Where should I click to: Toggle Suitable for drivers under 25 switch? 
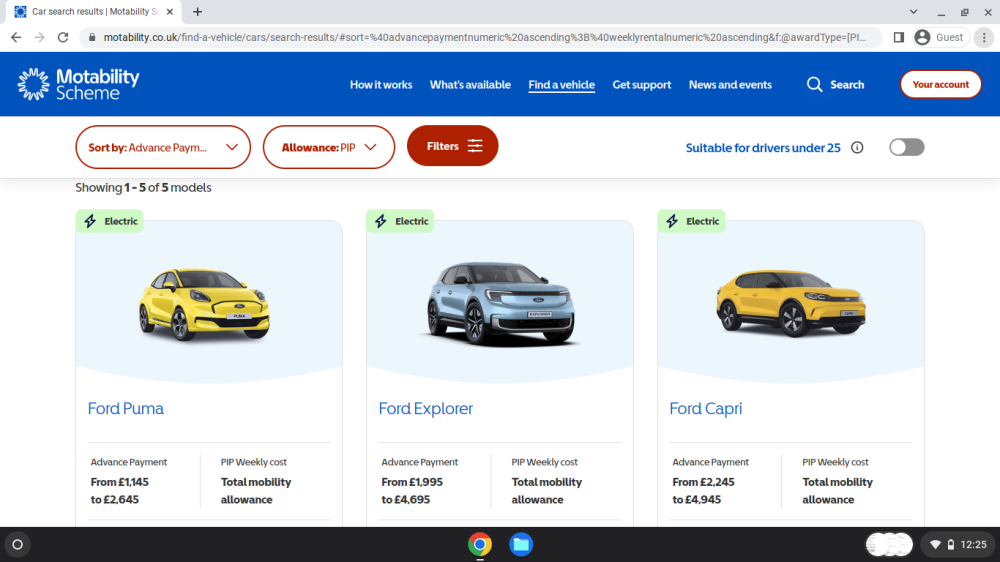(907, 147)
